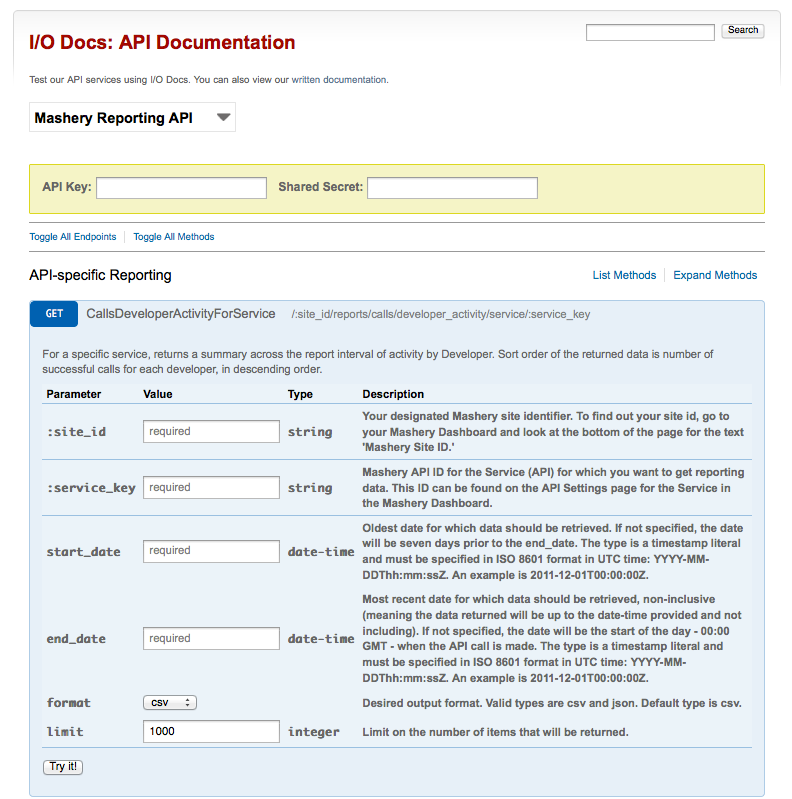
Task: Click the I/O Docs: API Documentation title
Action: (162, 42)
